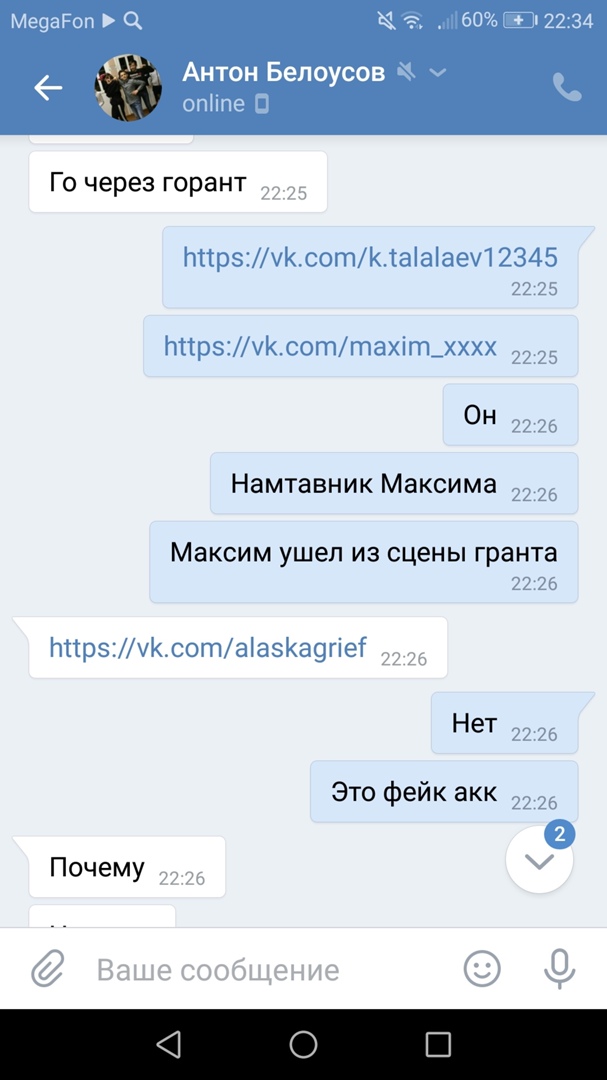Screen dimensions: 607x1080
Task: Tap the search icon in status bar
Action: 133,21
